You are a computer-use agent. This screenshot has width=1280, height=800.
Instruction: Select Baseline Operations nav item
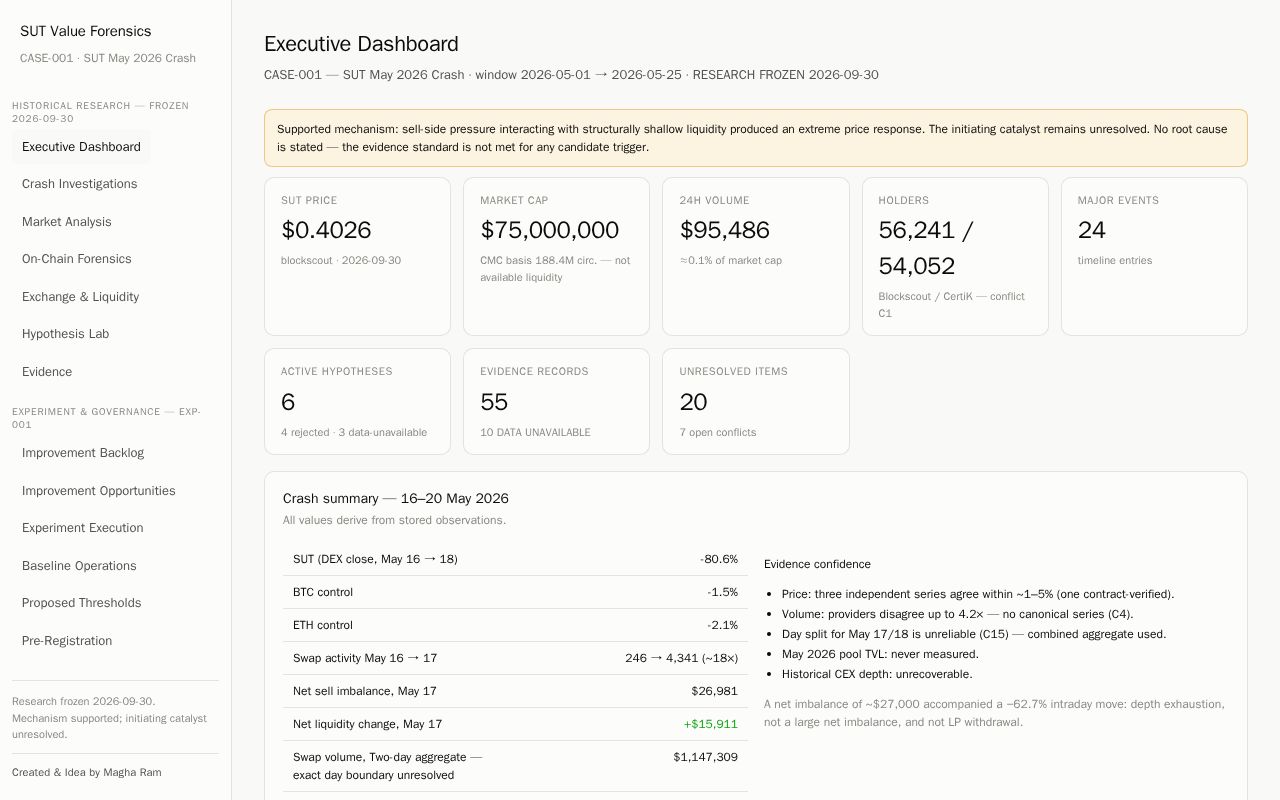tap(79, 566)
